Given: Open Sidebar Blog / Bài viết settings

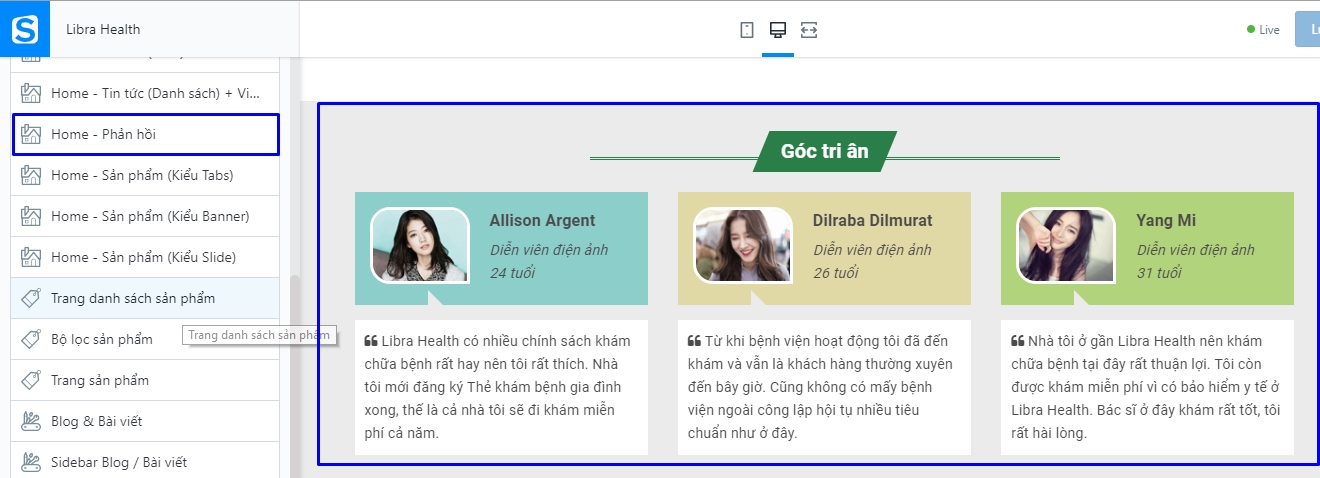Looking at the screenshot, I should pos(145,462).
